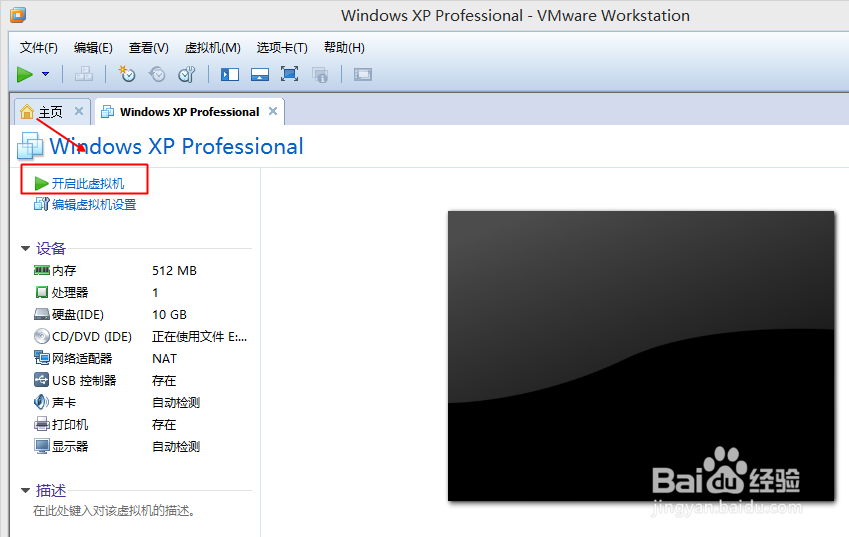Open the 查看(V) menu
Viewport: 849px width, 537px height.
[148, 48]
